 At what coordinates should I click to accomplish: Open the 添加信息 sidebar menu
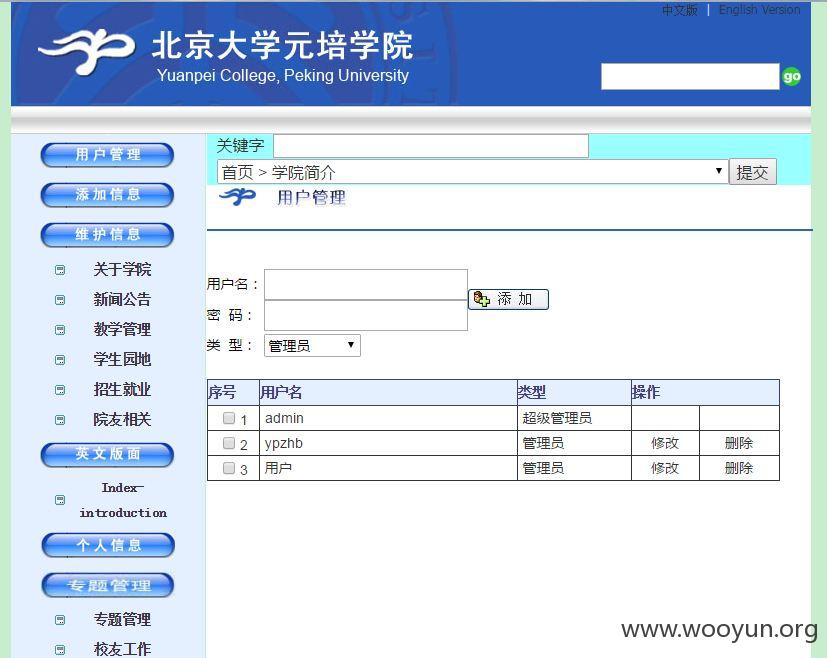pos(107,195)
